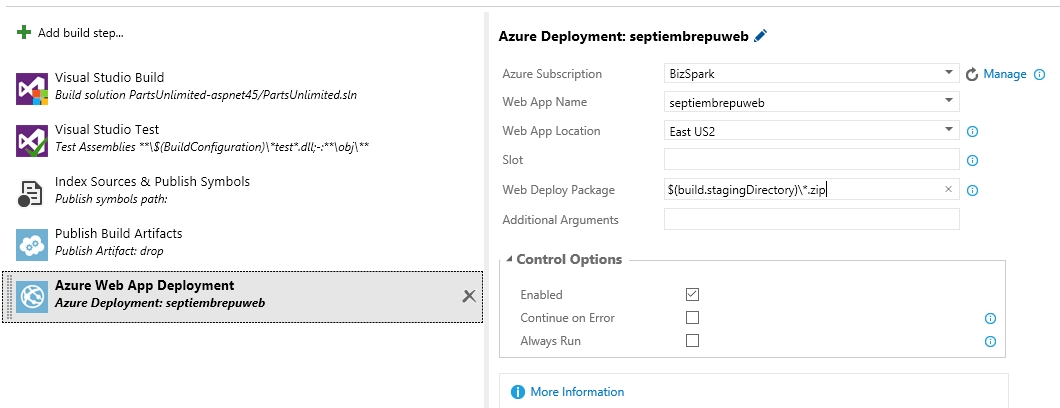Click the Web App Name label

coord(544,102)
